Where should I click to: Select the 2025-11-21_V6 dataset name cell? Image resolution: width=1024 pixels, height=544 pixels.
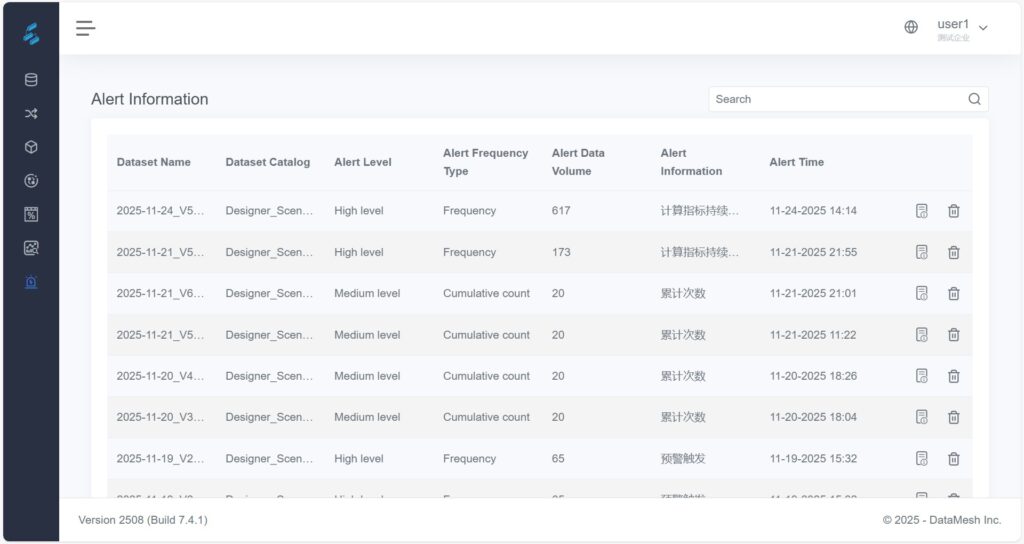tap(160, 293)
